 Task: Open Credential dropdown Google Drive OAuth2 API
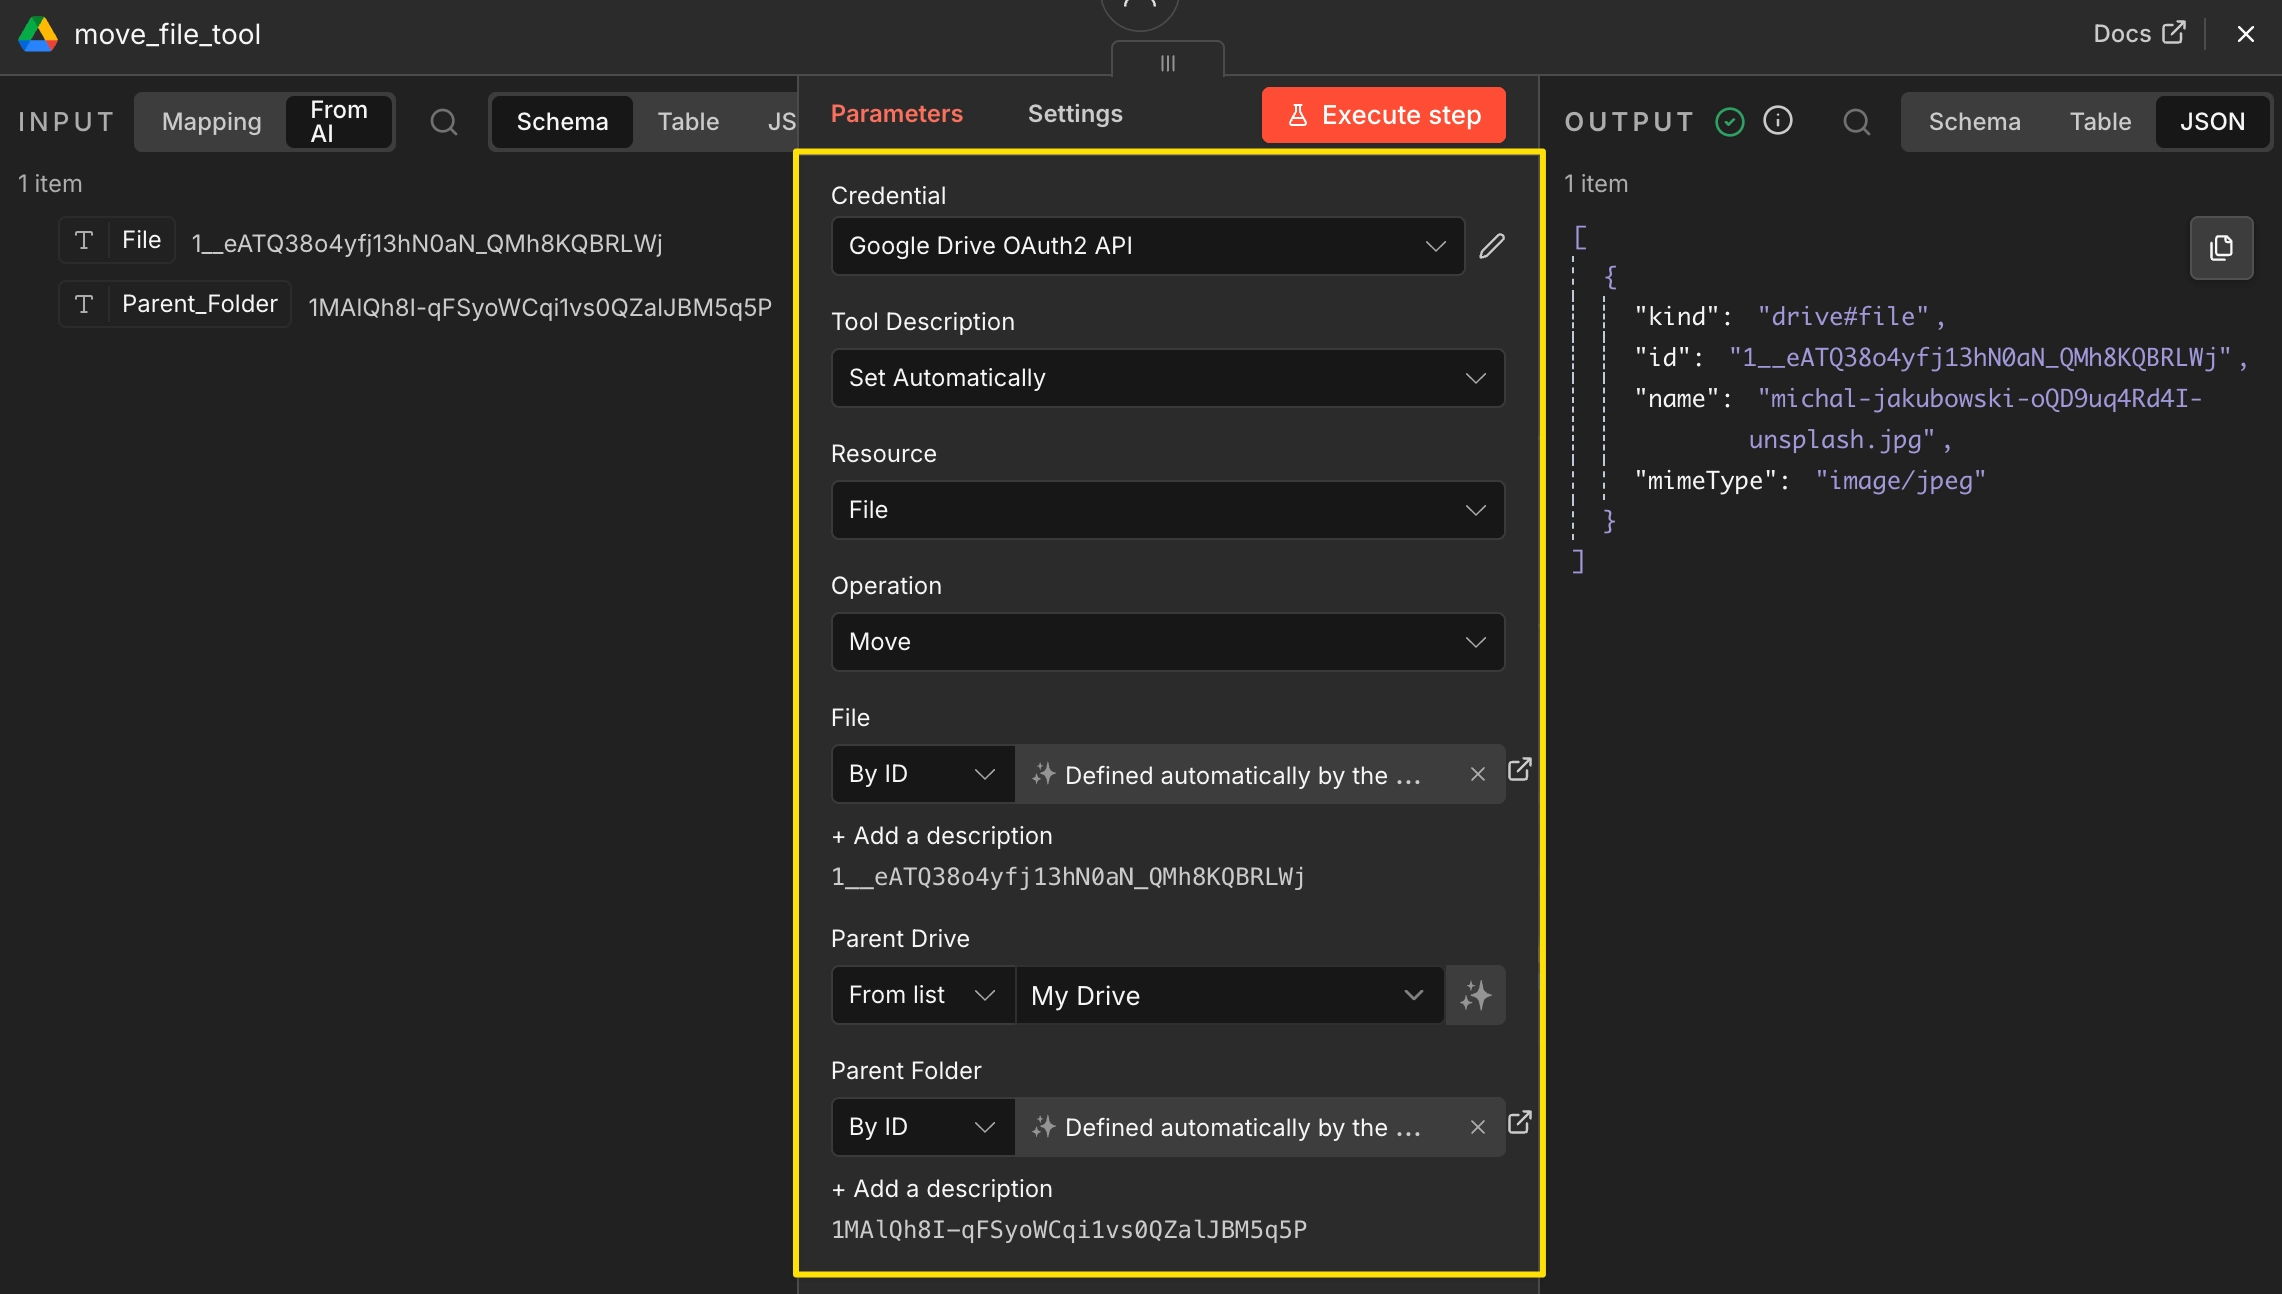click(x=1148, y=246)
